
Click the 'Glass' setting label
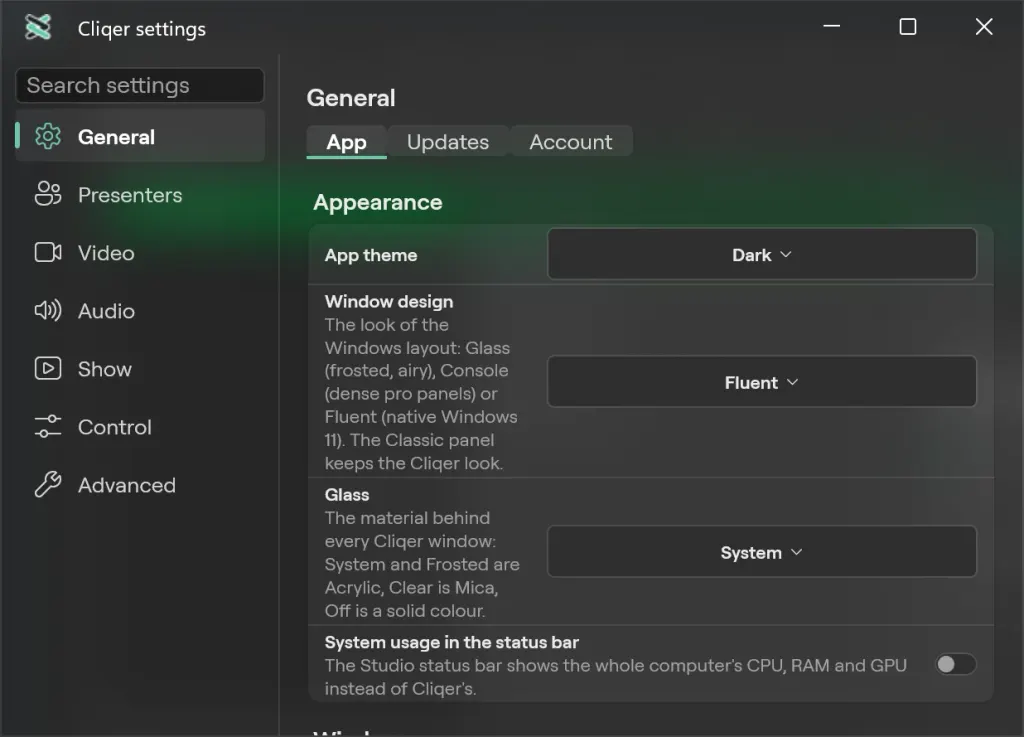click(x=347, y=495)
